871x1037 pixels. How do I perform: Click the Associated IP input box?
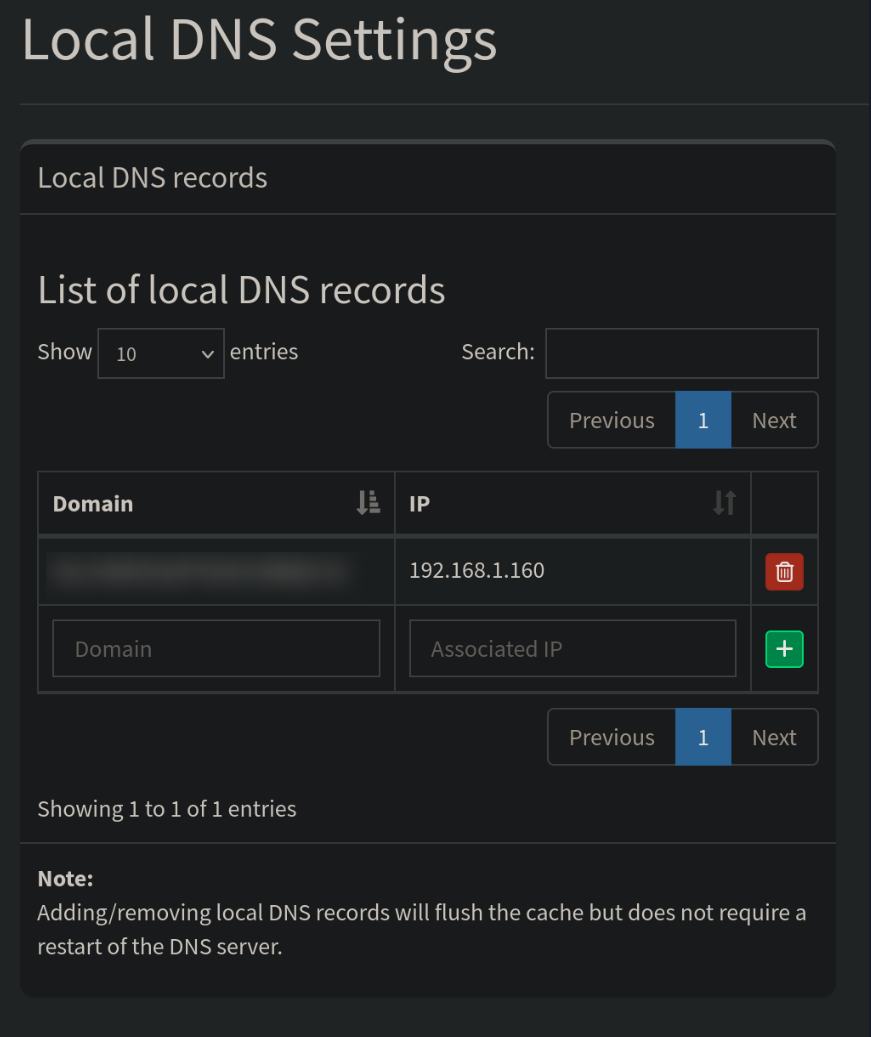tap(572, 649)
